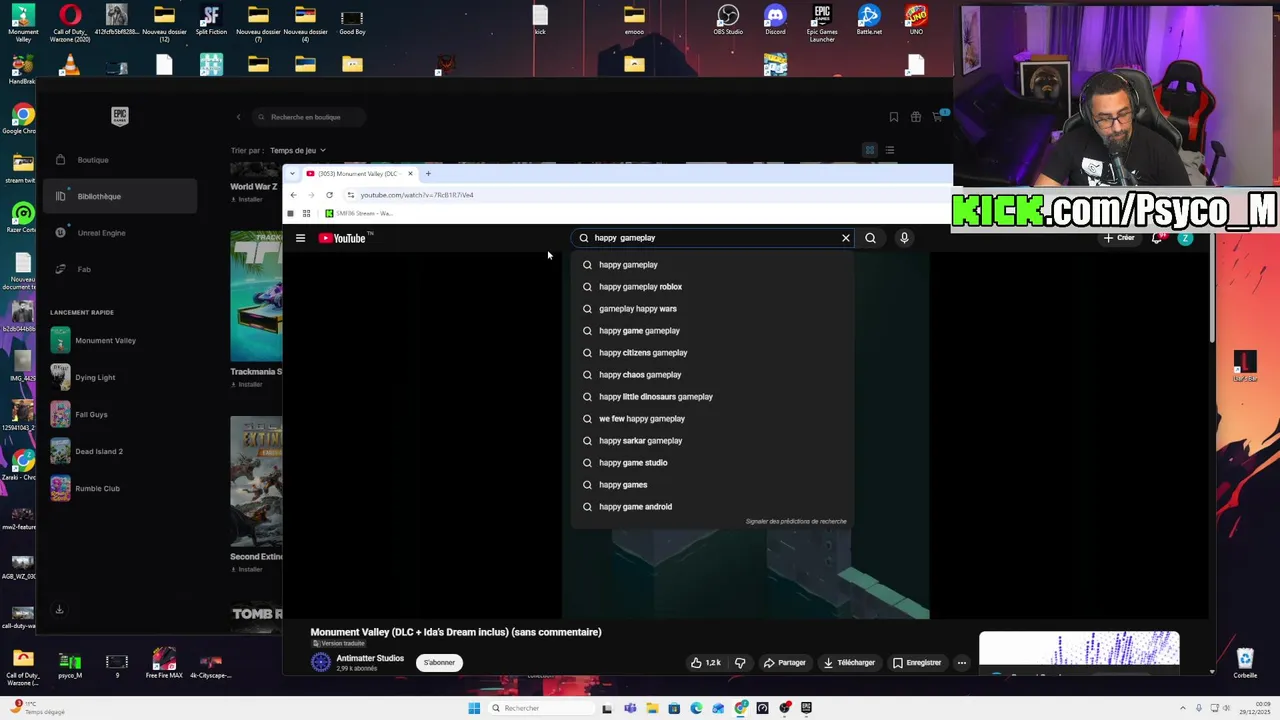Launch Monument Valley from quick launch
The image size is (1280, 720).
click(x=120, y=340)
